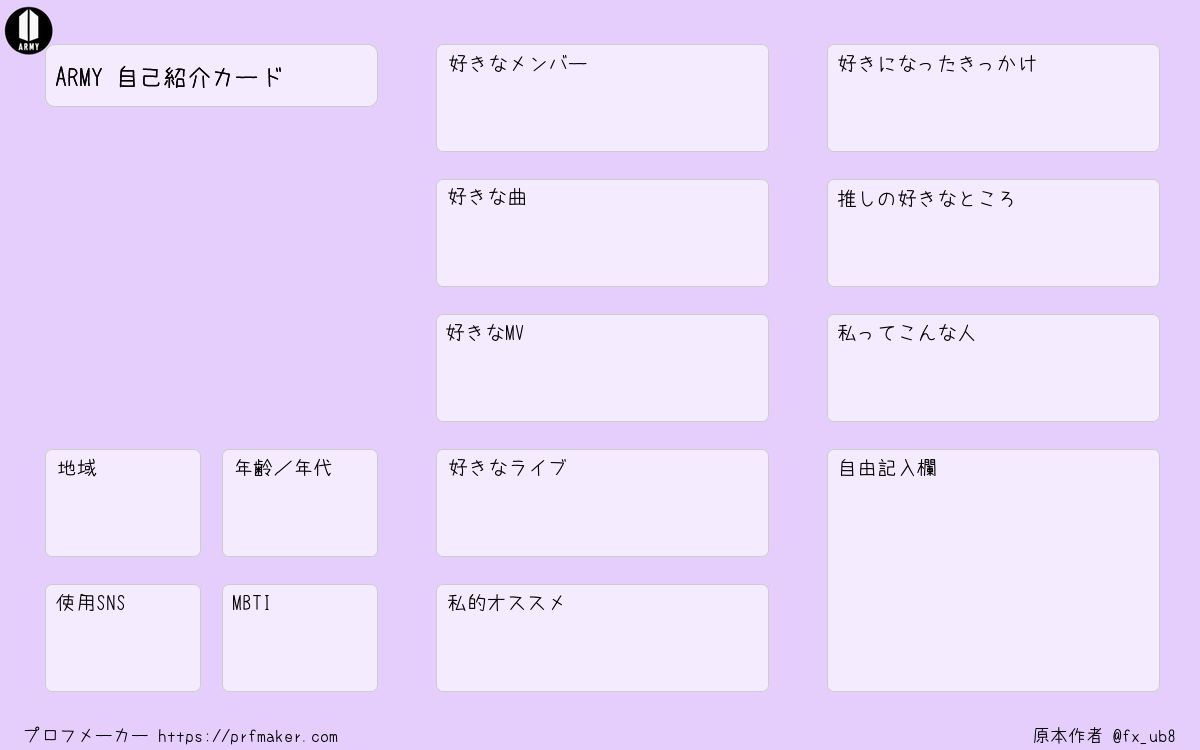Click the 私ってこんな人 field
This screenshot has width=1200, height=750.
click(993, 368)
